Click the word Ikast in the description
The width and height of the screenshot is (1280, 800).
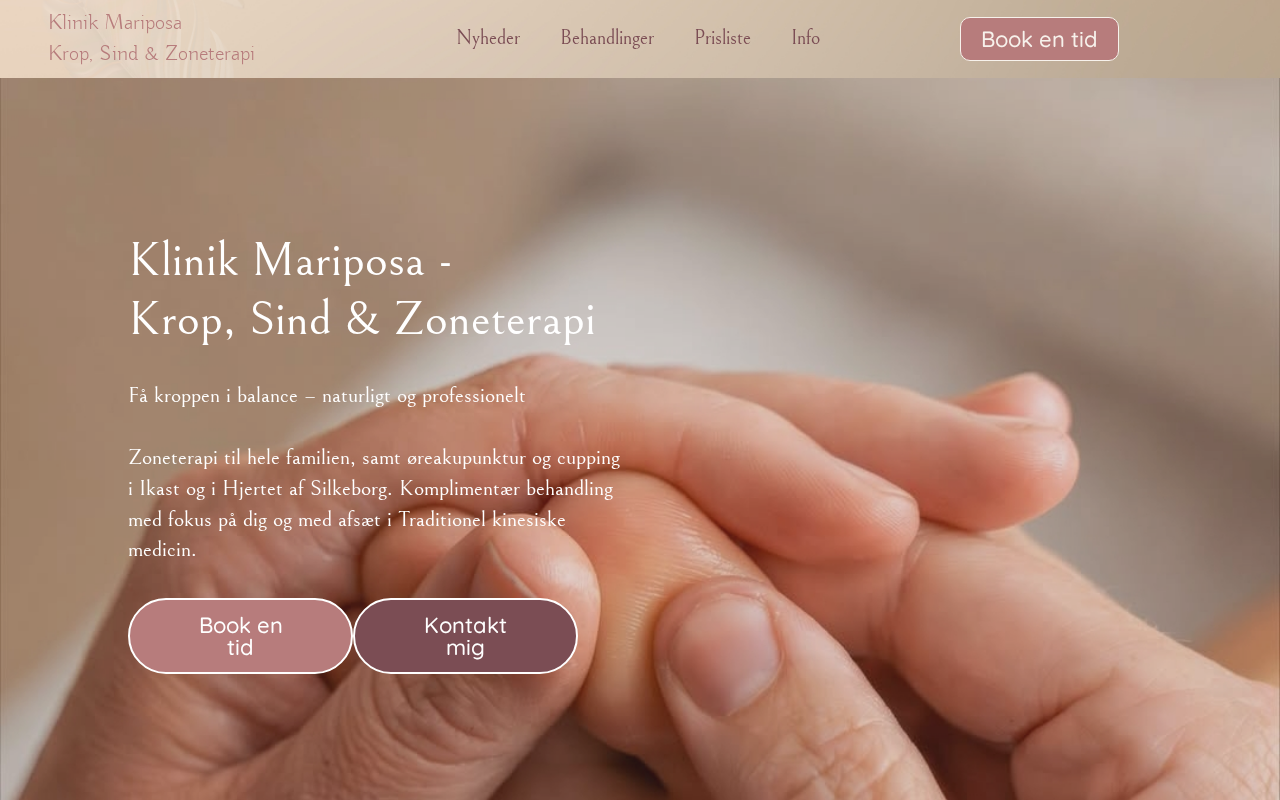click(x=160, y=489)
